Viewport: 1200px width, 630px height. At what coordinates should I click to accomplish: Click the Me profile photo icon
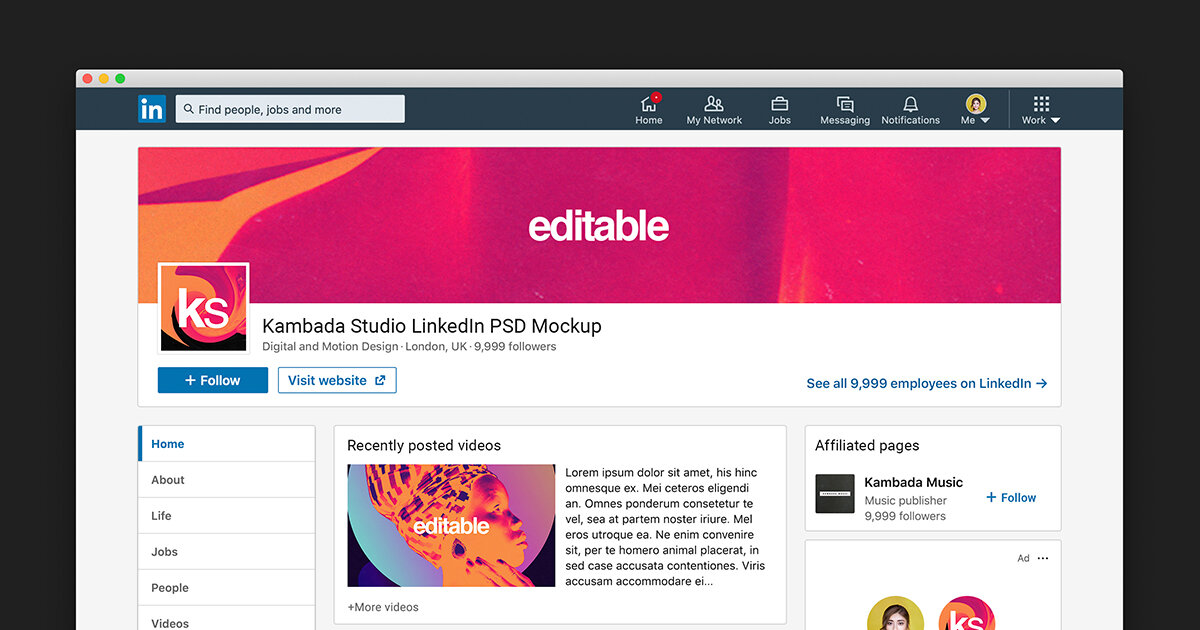click(x=973, y=103)
